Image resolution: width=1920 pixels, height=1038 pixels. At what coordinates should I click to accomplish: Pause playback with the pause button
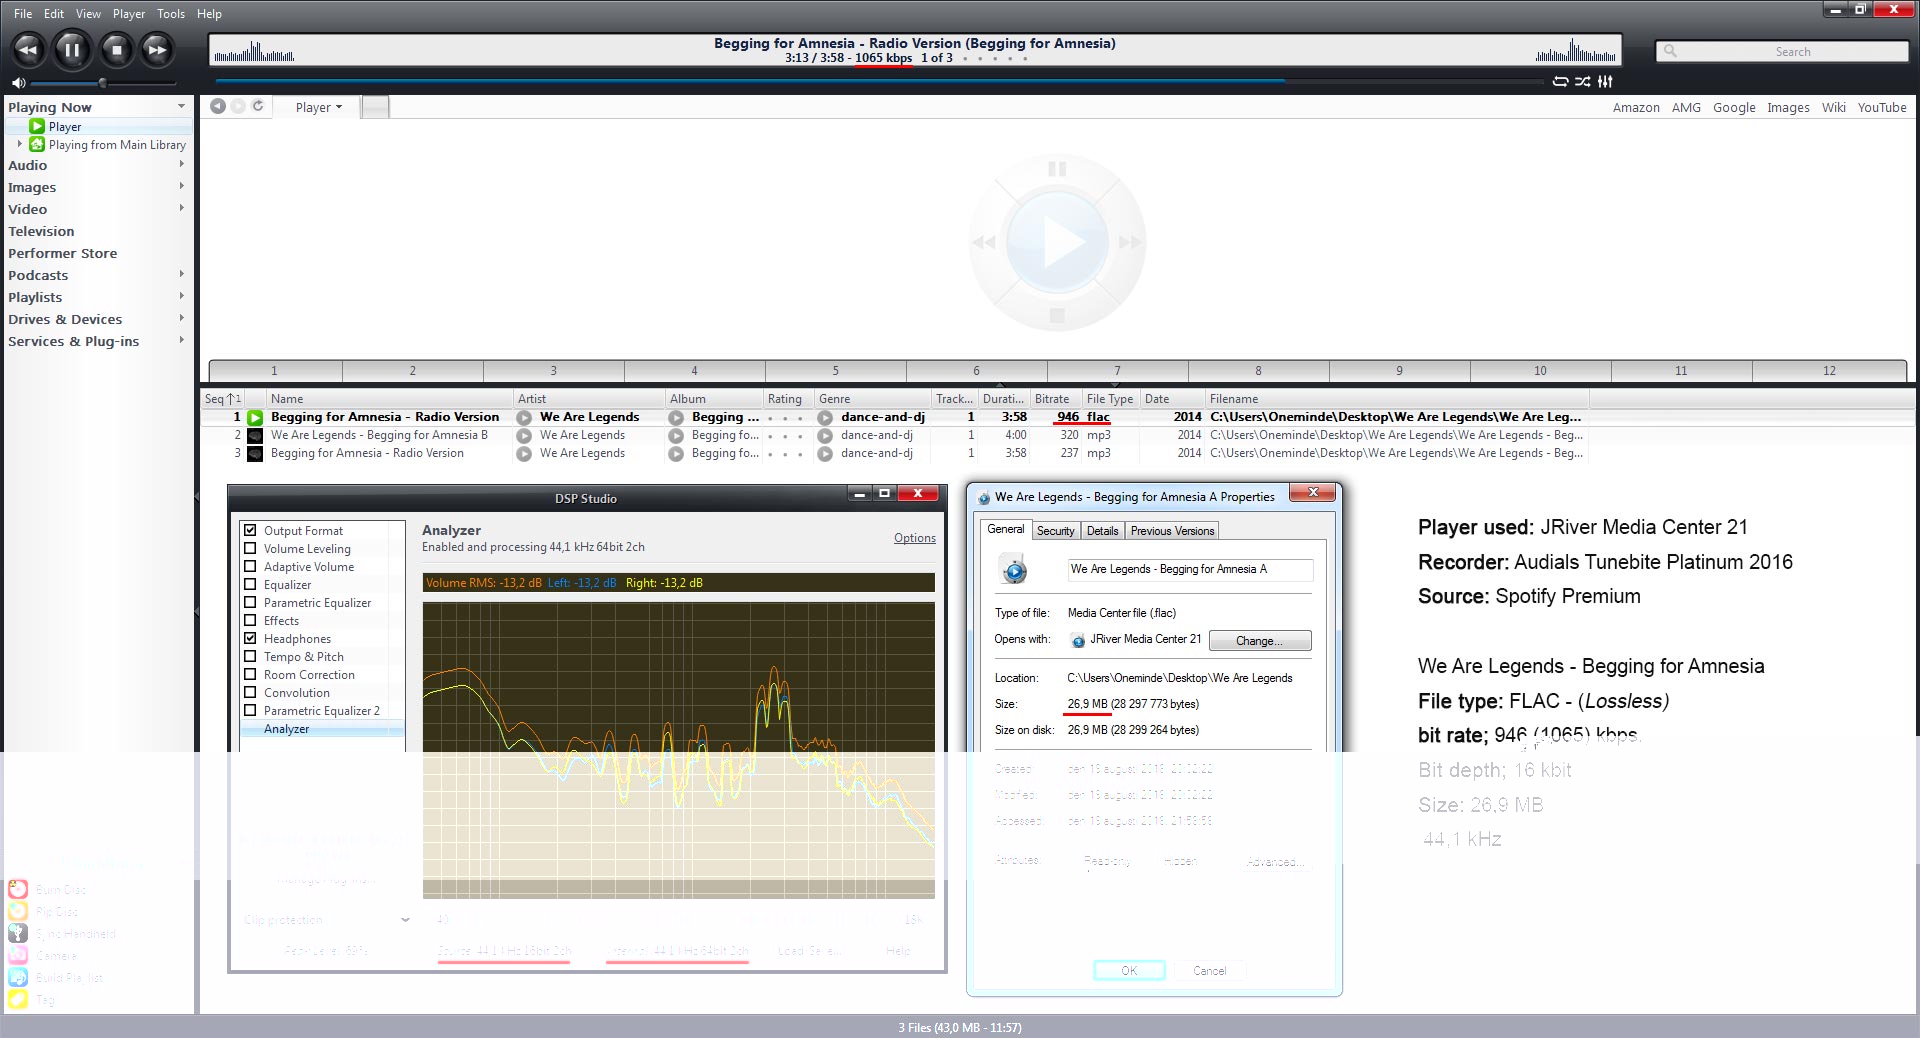click(72, 49)
